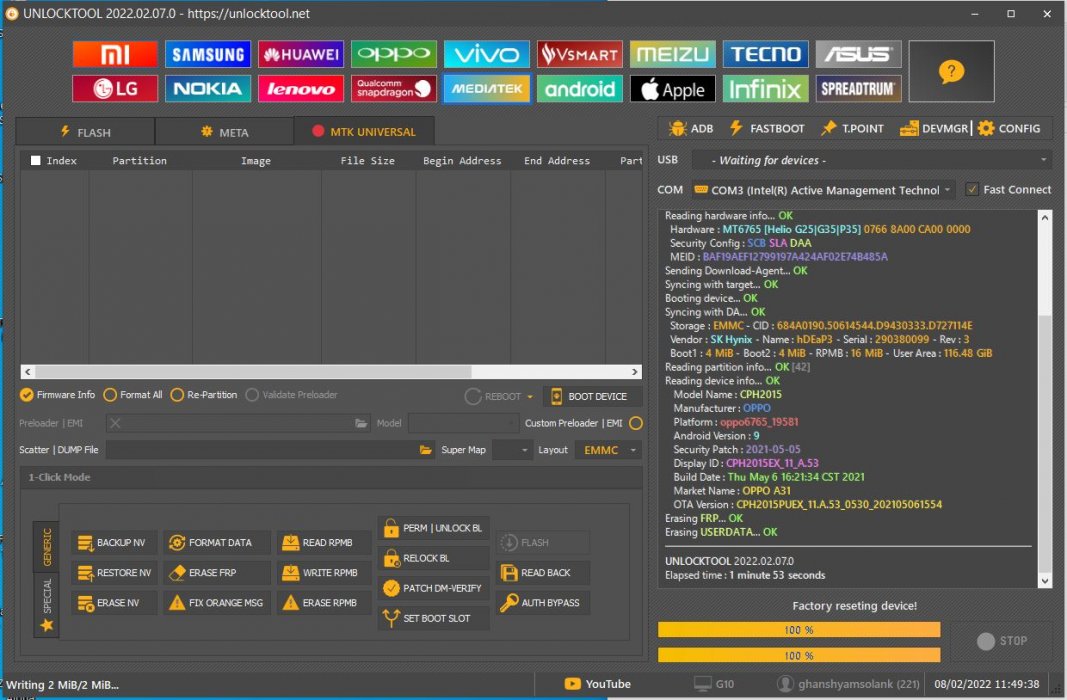Click the BACKUP NV button
1067x700 pixels.
click(x=114, y=543)
